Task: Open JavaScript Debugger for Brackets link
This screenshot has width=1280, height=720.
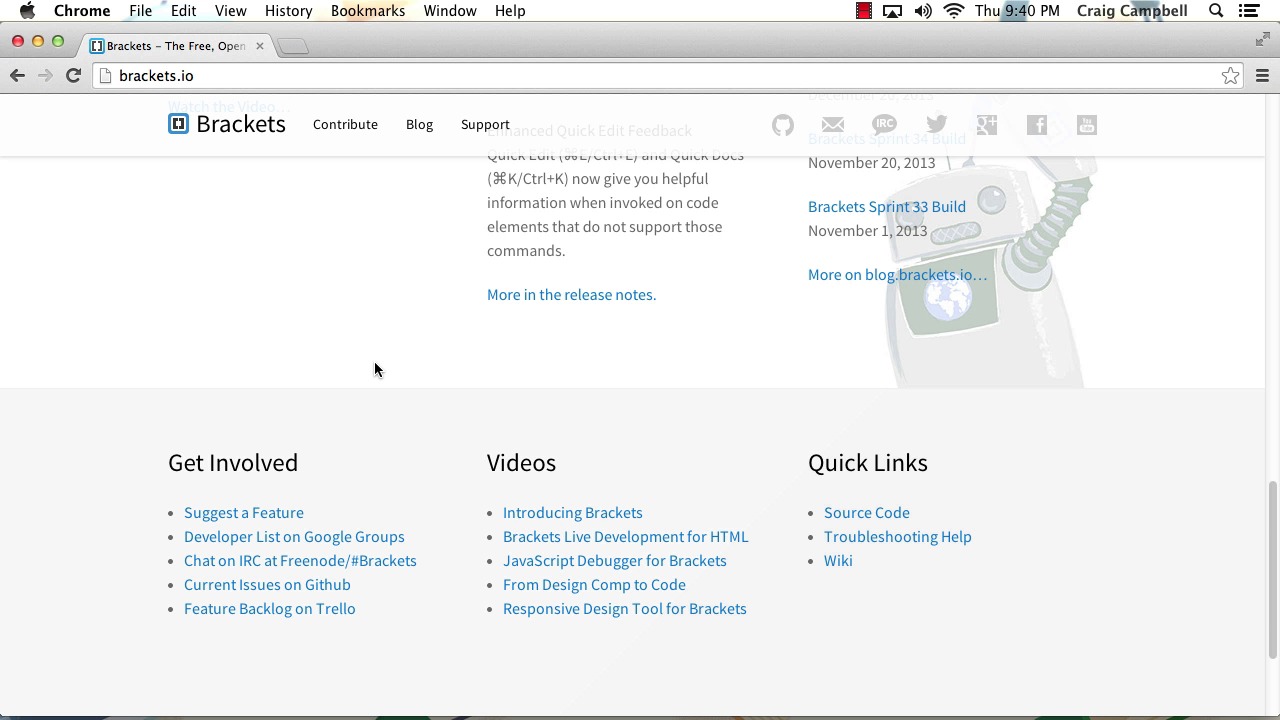Action: click(x=615, y=561)
